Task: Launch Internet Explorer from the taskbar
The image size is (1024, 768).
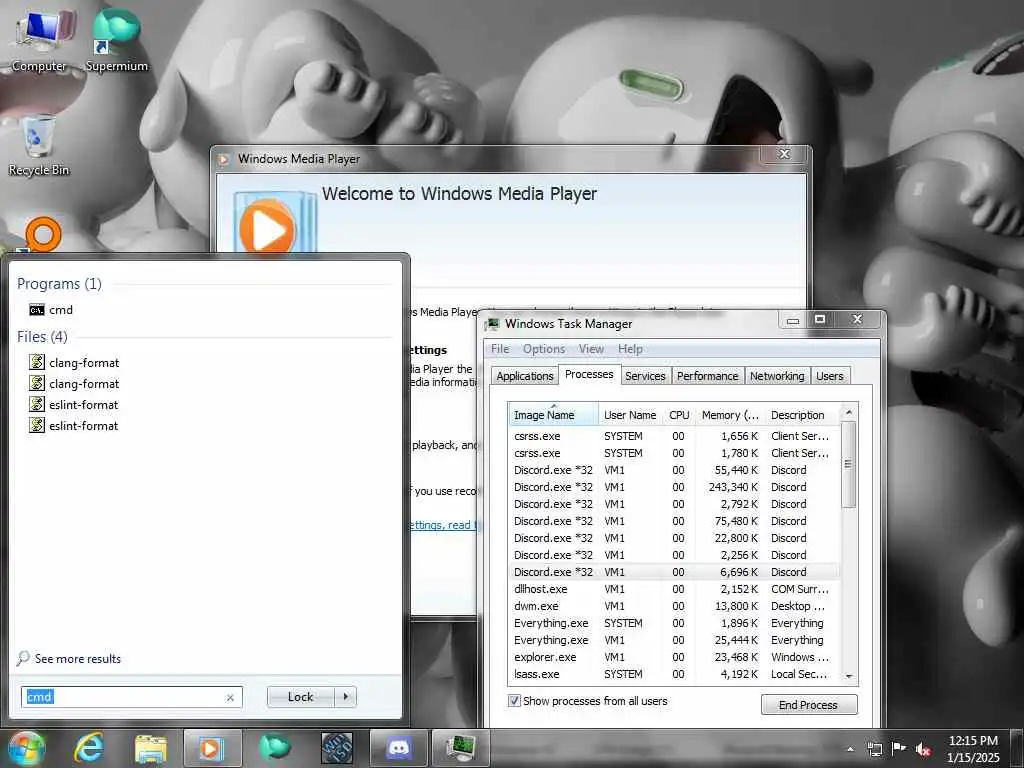Action: 89,748
